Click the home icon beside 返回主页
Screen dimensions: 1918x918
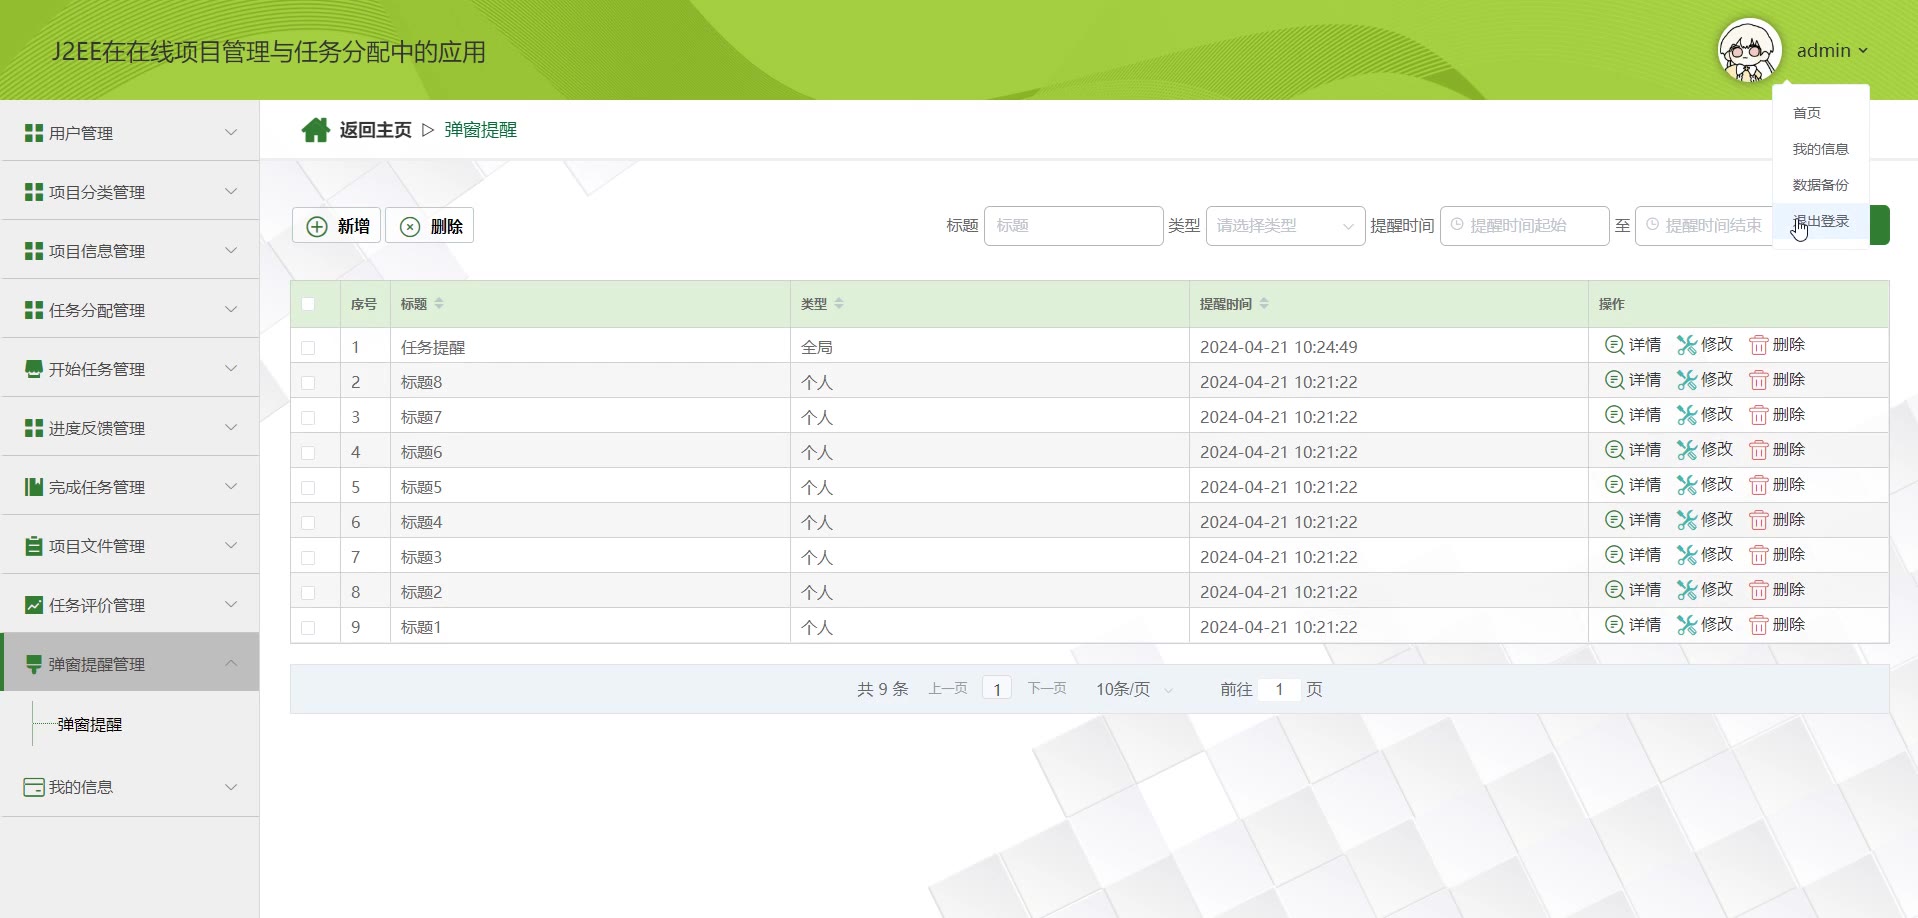pos(316,130)
